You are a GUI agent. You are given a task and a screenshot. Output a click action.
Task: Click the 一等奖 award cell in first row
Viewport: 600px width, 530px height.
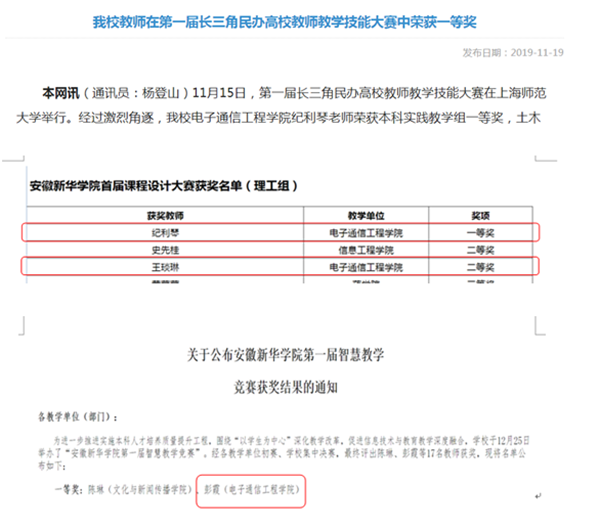481,232
